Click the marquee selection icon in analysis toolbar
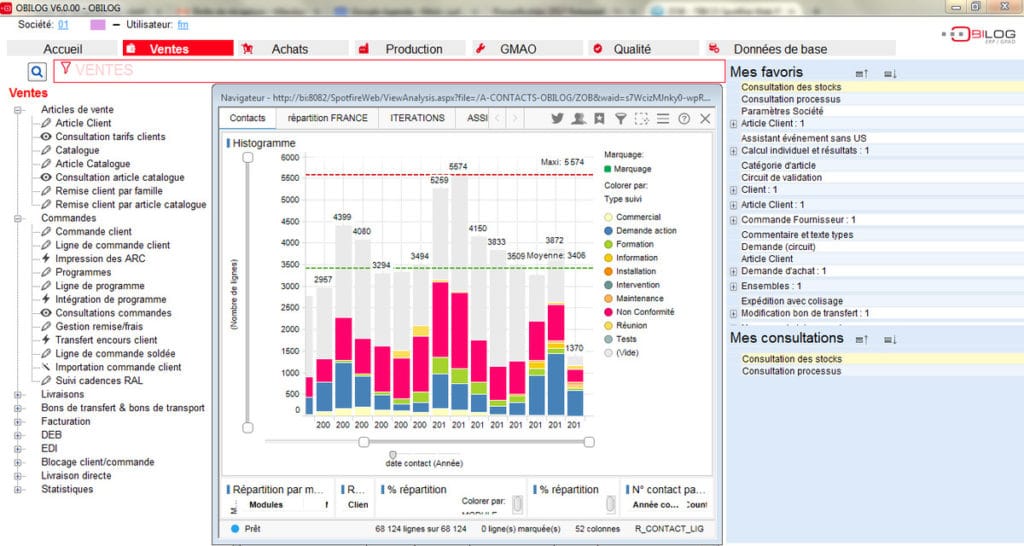Image resolution: width=1024 pixels, height=546 pixels. pyautogui.click(x=641, y=118)
